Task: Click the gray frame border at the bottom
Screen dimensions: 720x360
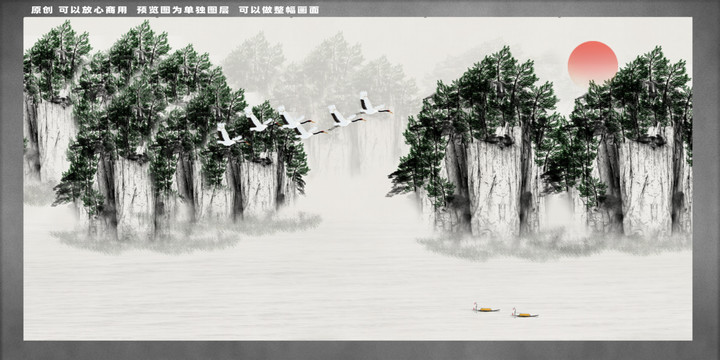Action: [360, 350]
